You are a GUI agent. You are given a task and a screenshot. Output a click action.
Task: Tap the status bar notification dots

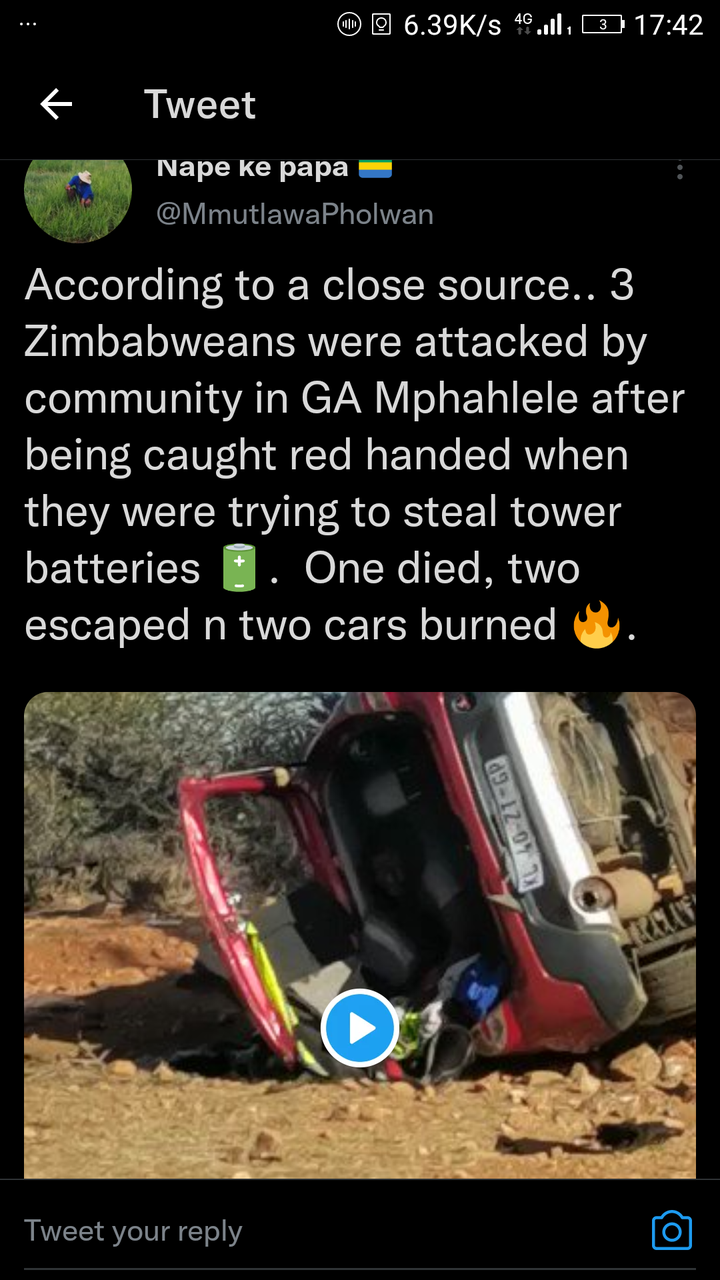tap(29, 25)
